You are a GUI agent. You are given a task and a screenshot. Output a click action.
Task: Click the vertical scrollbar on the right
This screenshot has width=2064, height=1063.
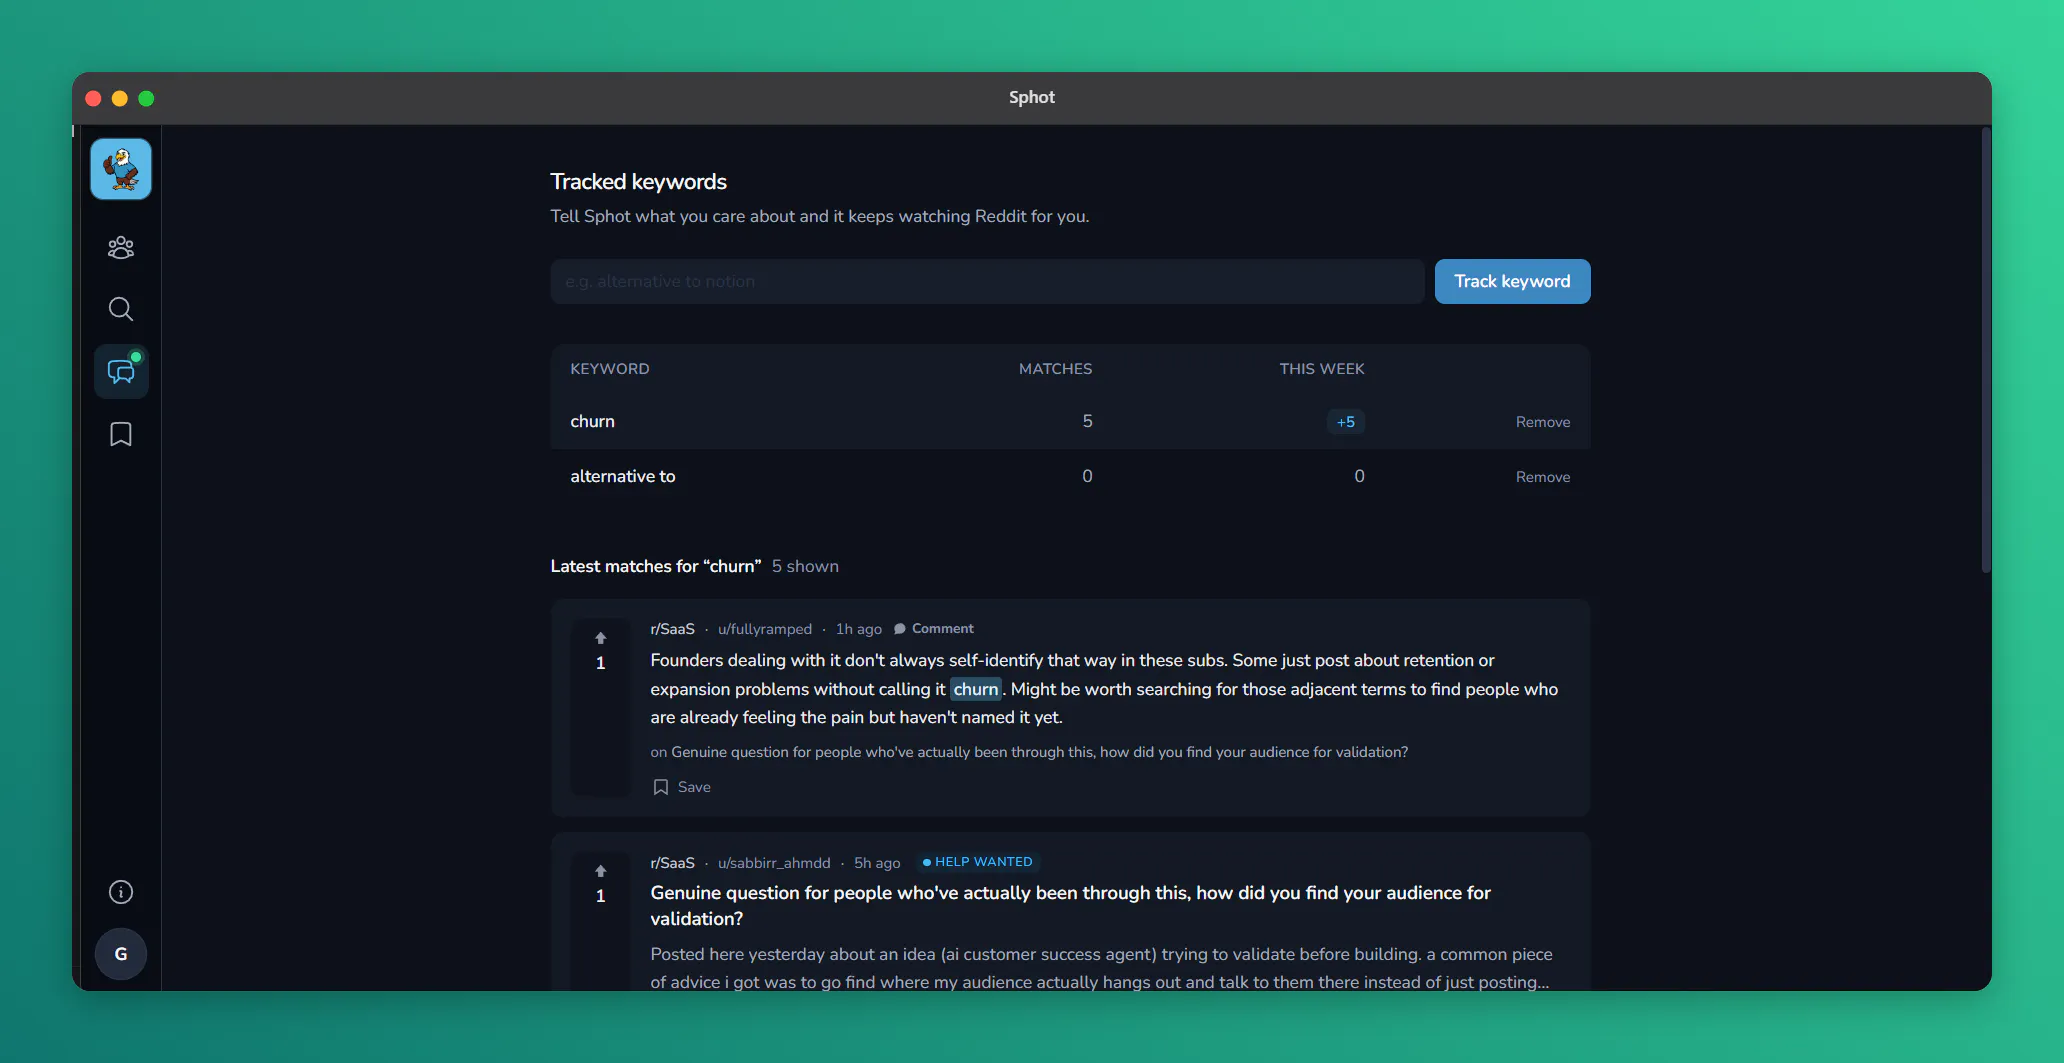(x=1986, y=350)
